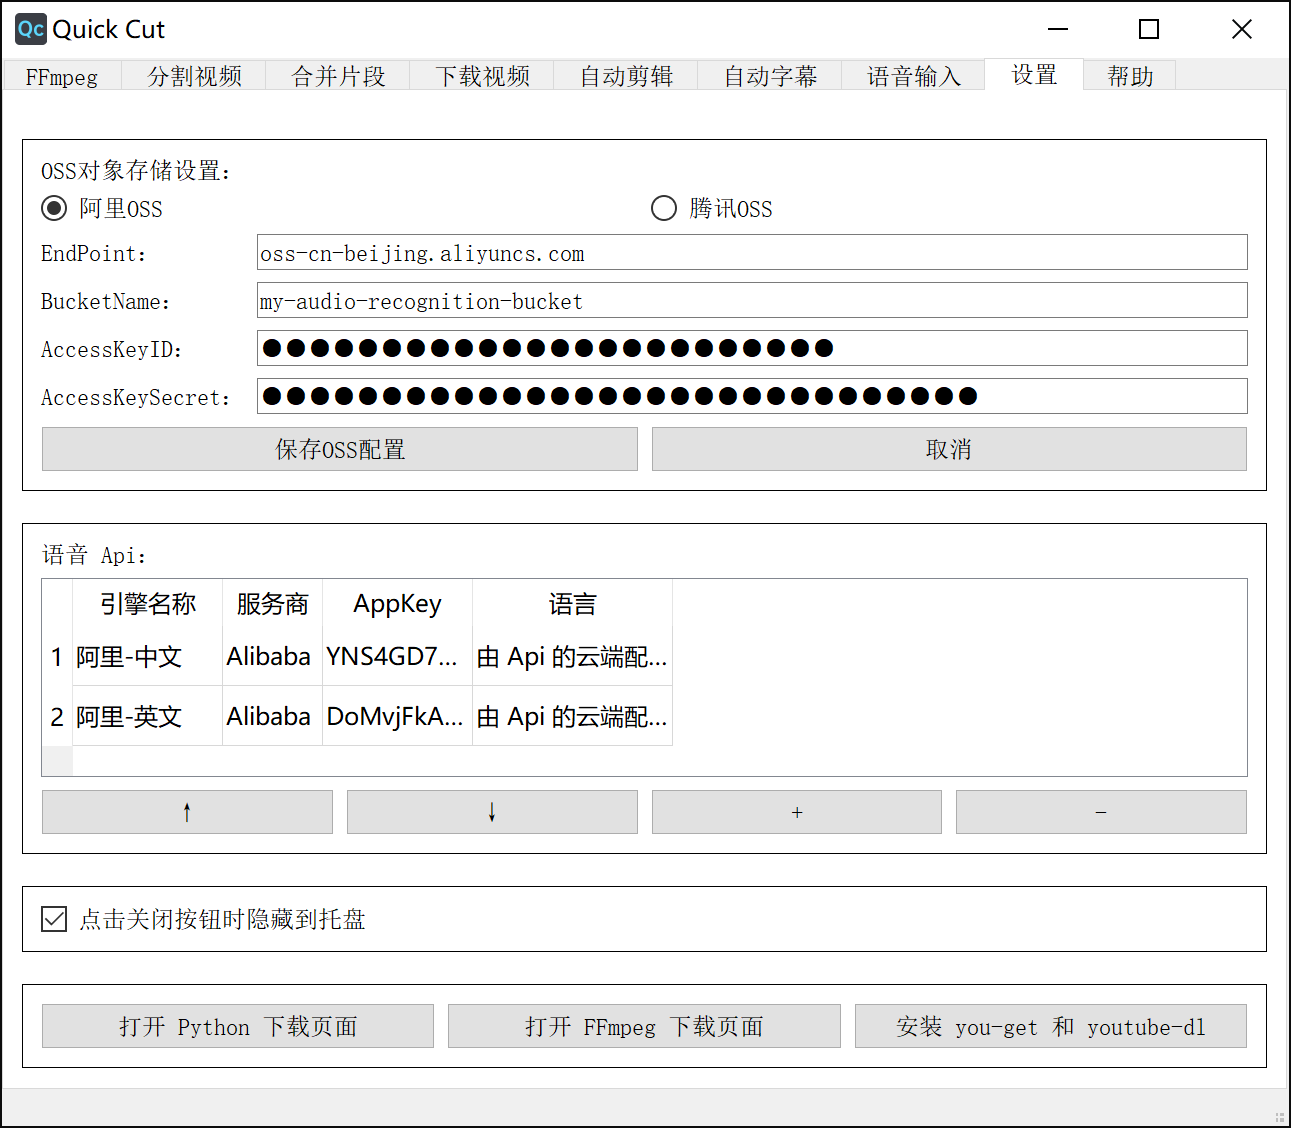Open the 合并片段 tab
Image resolution: width=1291 pixels, height=1128 pixels.
[338, 76]
